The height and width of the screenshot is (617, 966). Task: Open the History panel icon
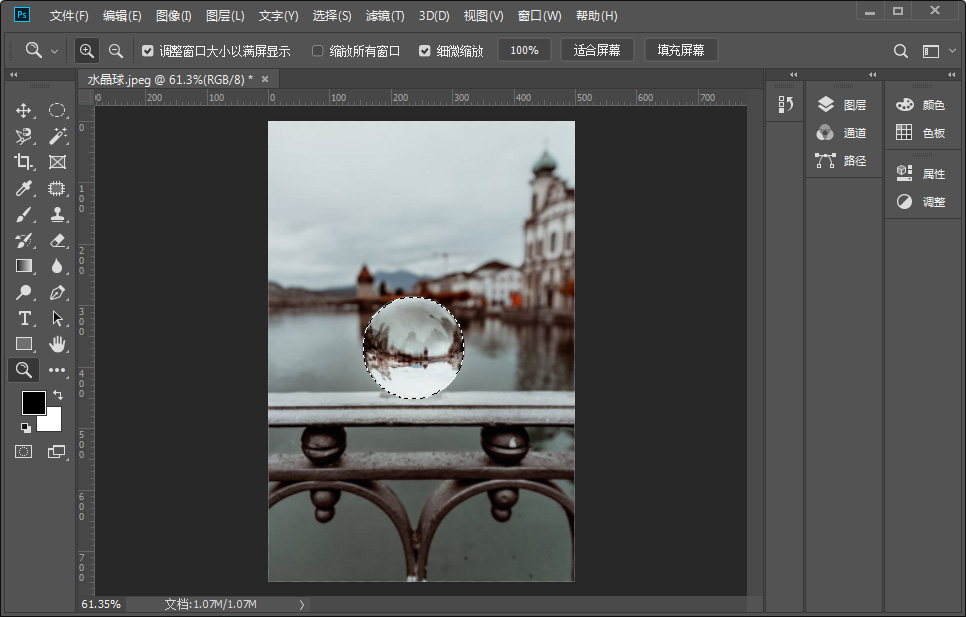click(785, 105)
